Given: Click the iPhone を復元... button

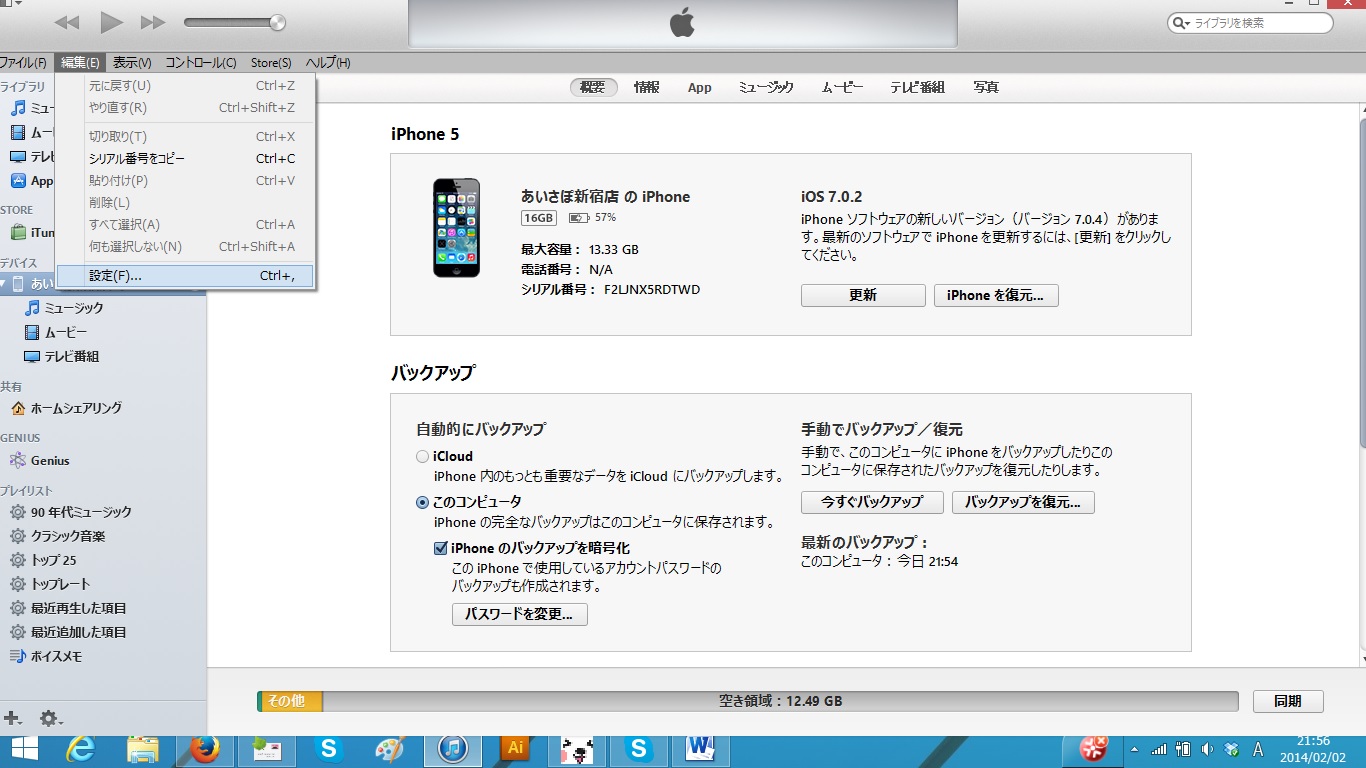Looking at the screenshot, I should 996,295.
